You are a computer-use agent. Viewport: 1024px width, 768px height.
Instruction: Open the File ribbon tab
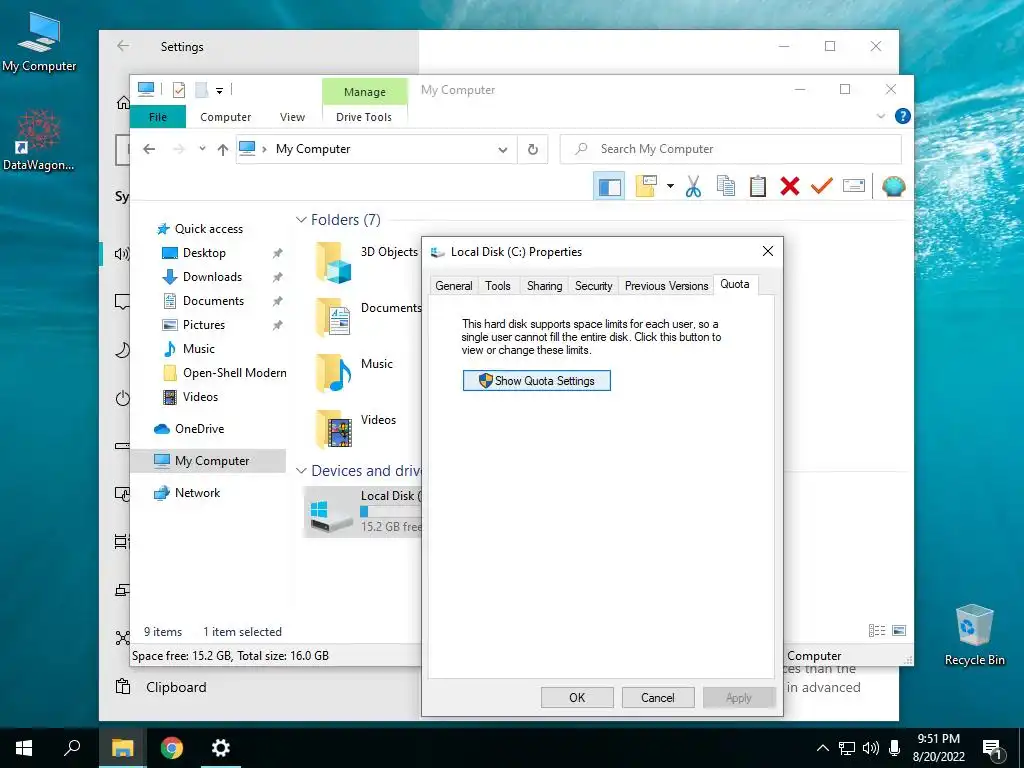pyautogui.click(x=158, y=117)
